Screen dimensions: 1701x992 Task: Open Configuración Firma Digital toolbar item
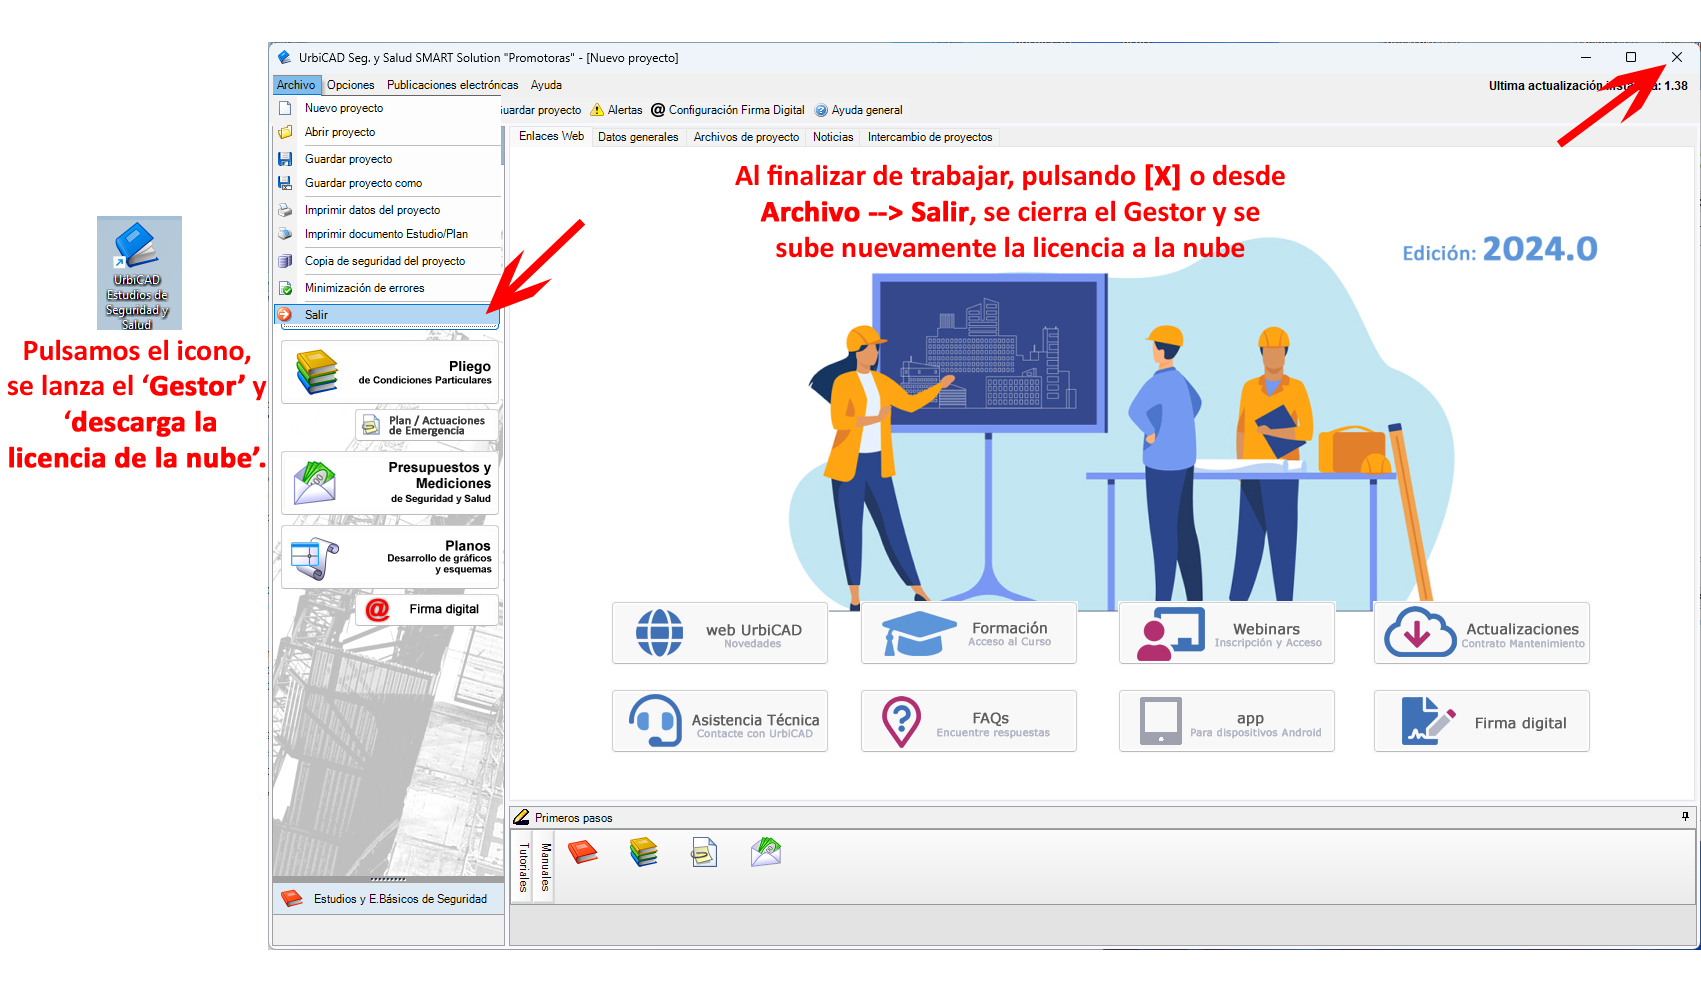click(728, 110)
